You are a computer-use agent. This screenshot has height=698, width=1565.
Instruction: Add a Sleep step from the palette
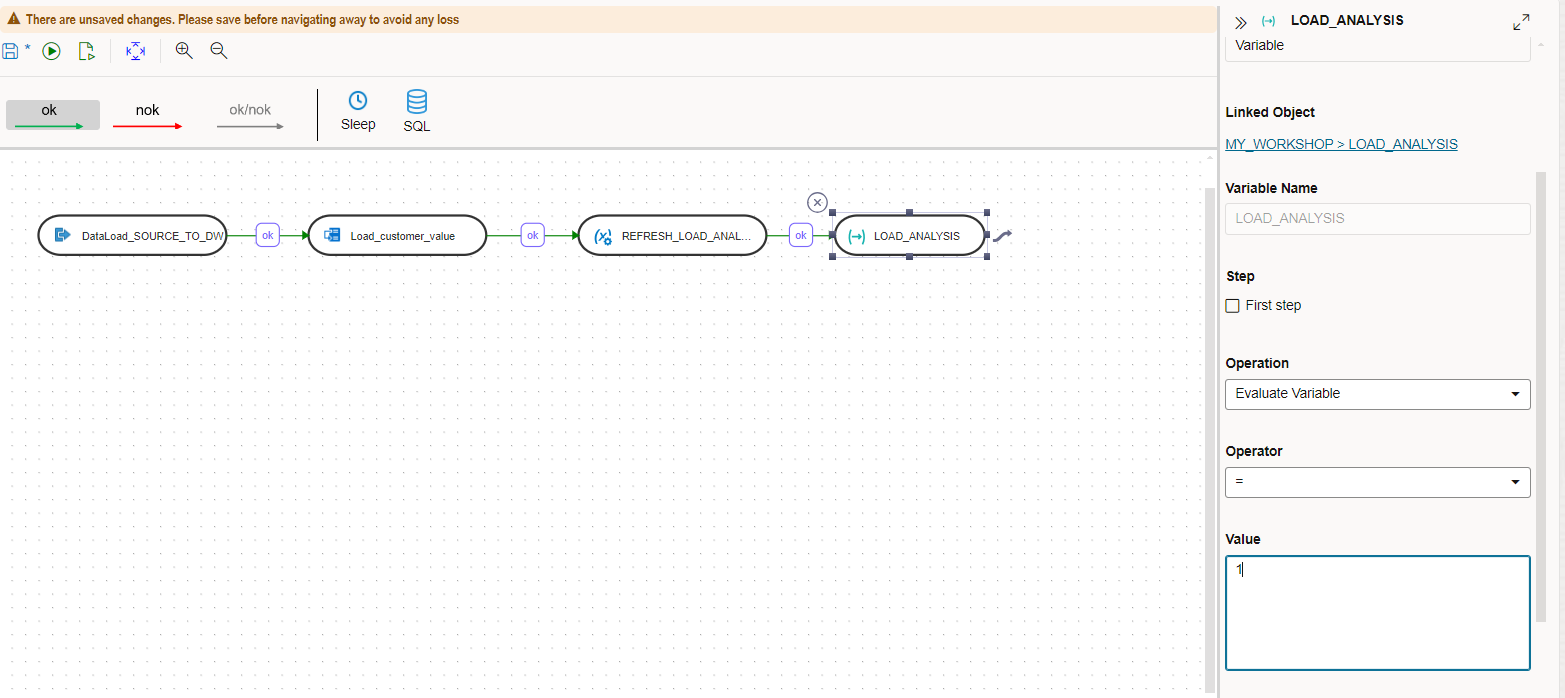point(358,111)
